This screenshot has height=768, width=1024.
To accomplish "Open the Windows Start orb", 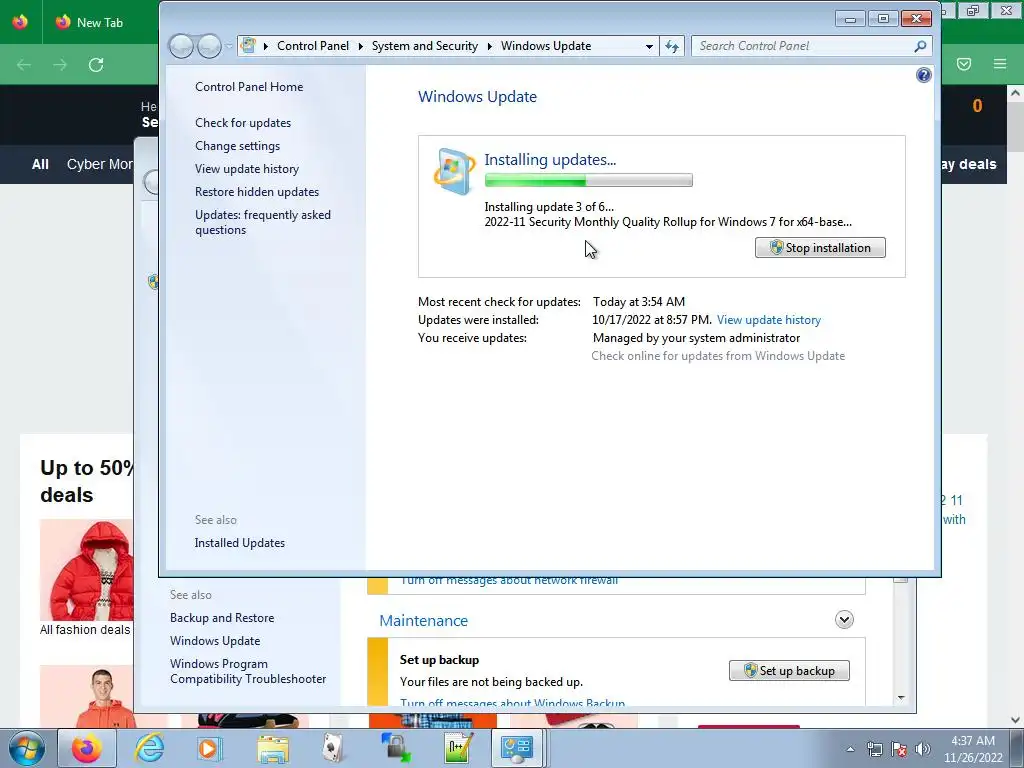I will coord(27,748).
